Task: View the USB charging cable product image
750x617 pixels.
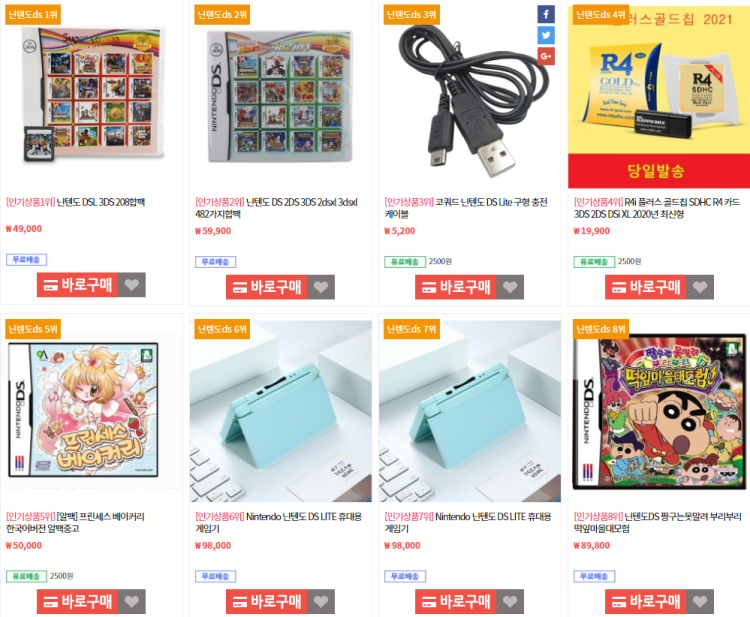Action: (x=470, y=98)
